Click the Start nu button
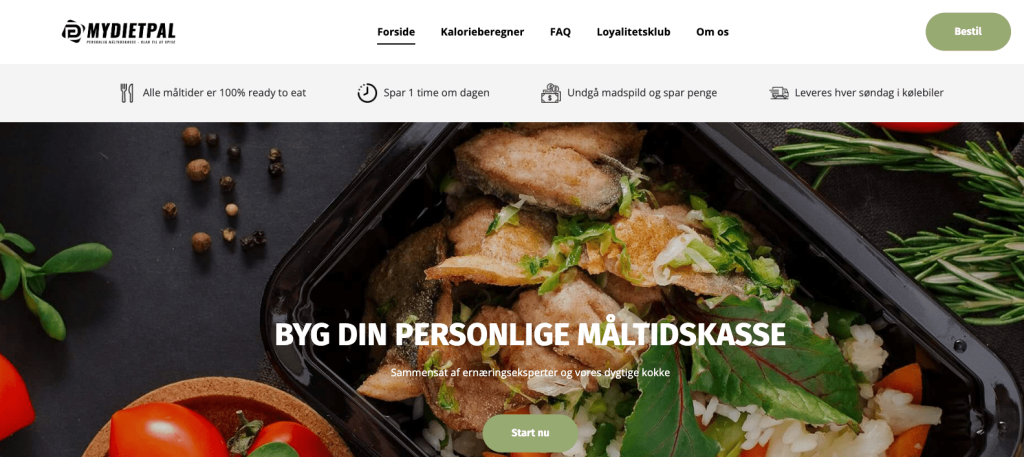1024x457 pixels. pos(530,433)
